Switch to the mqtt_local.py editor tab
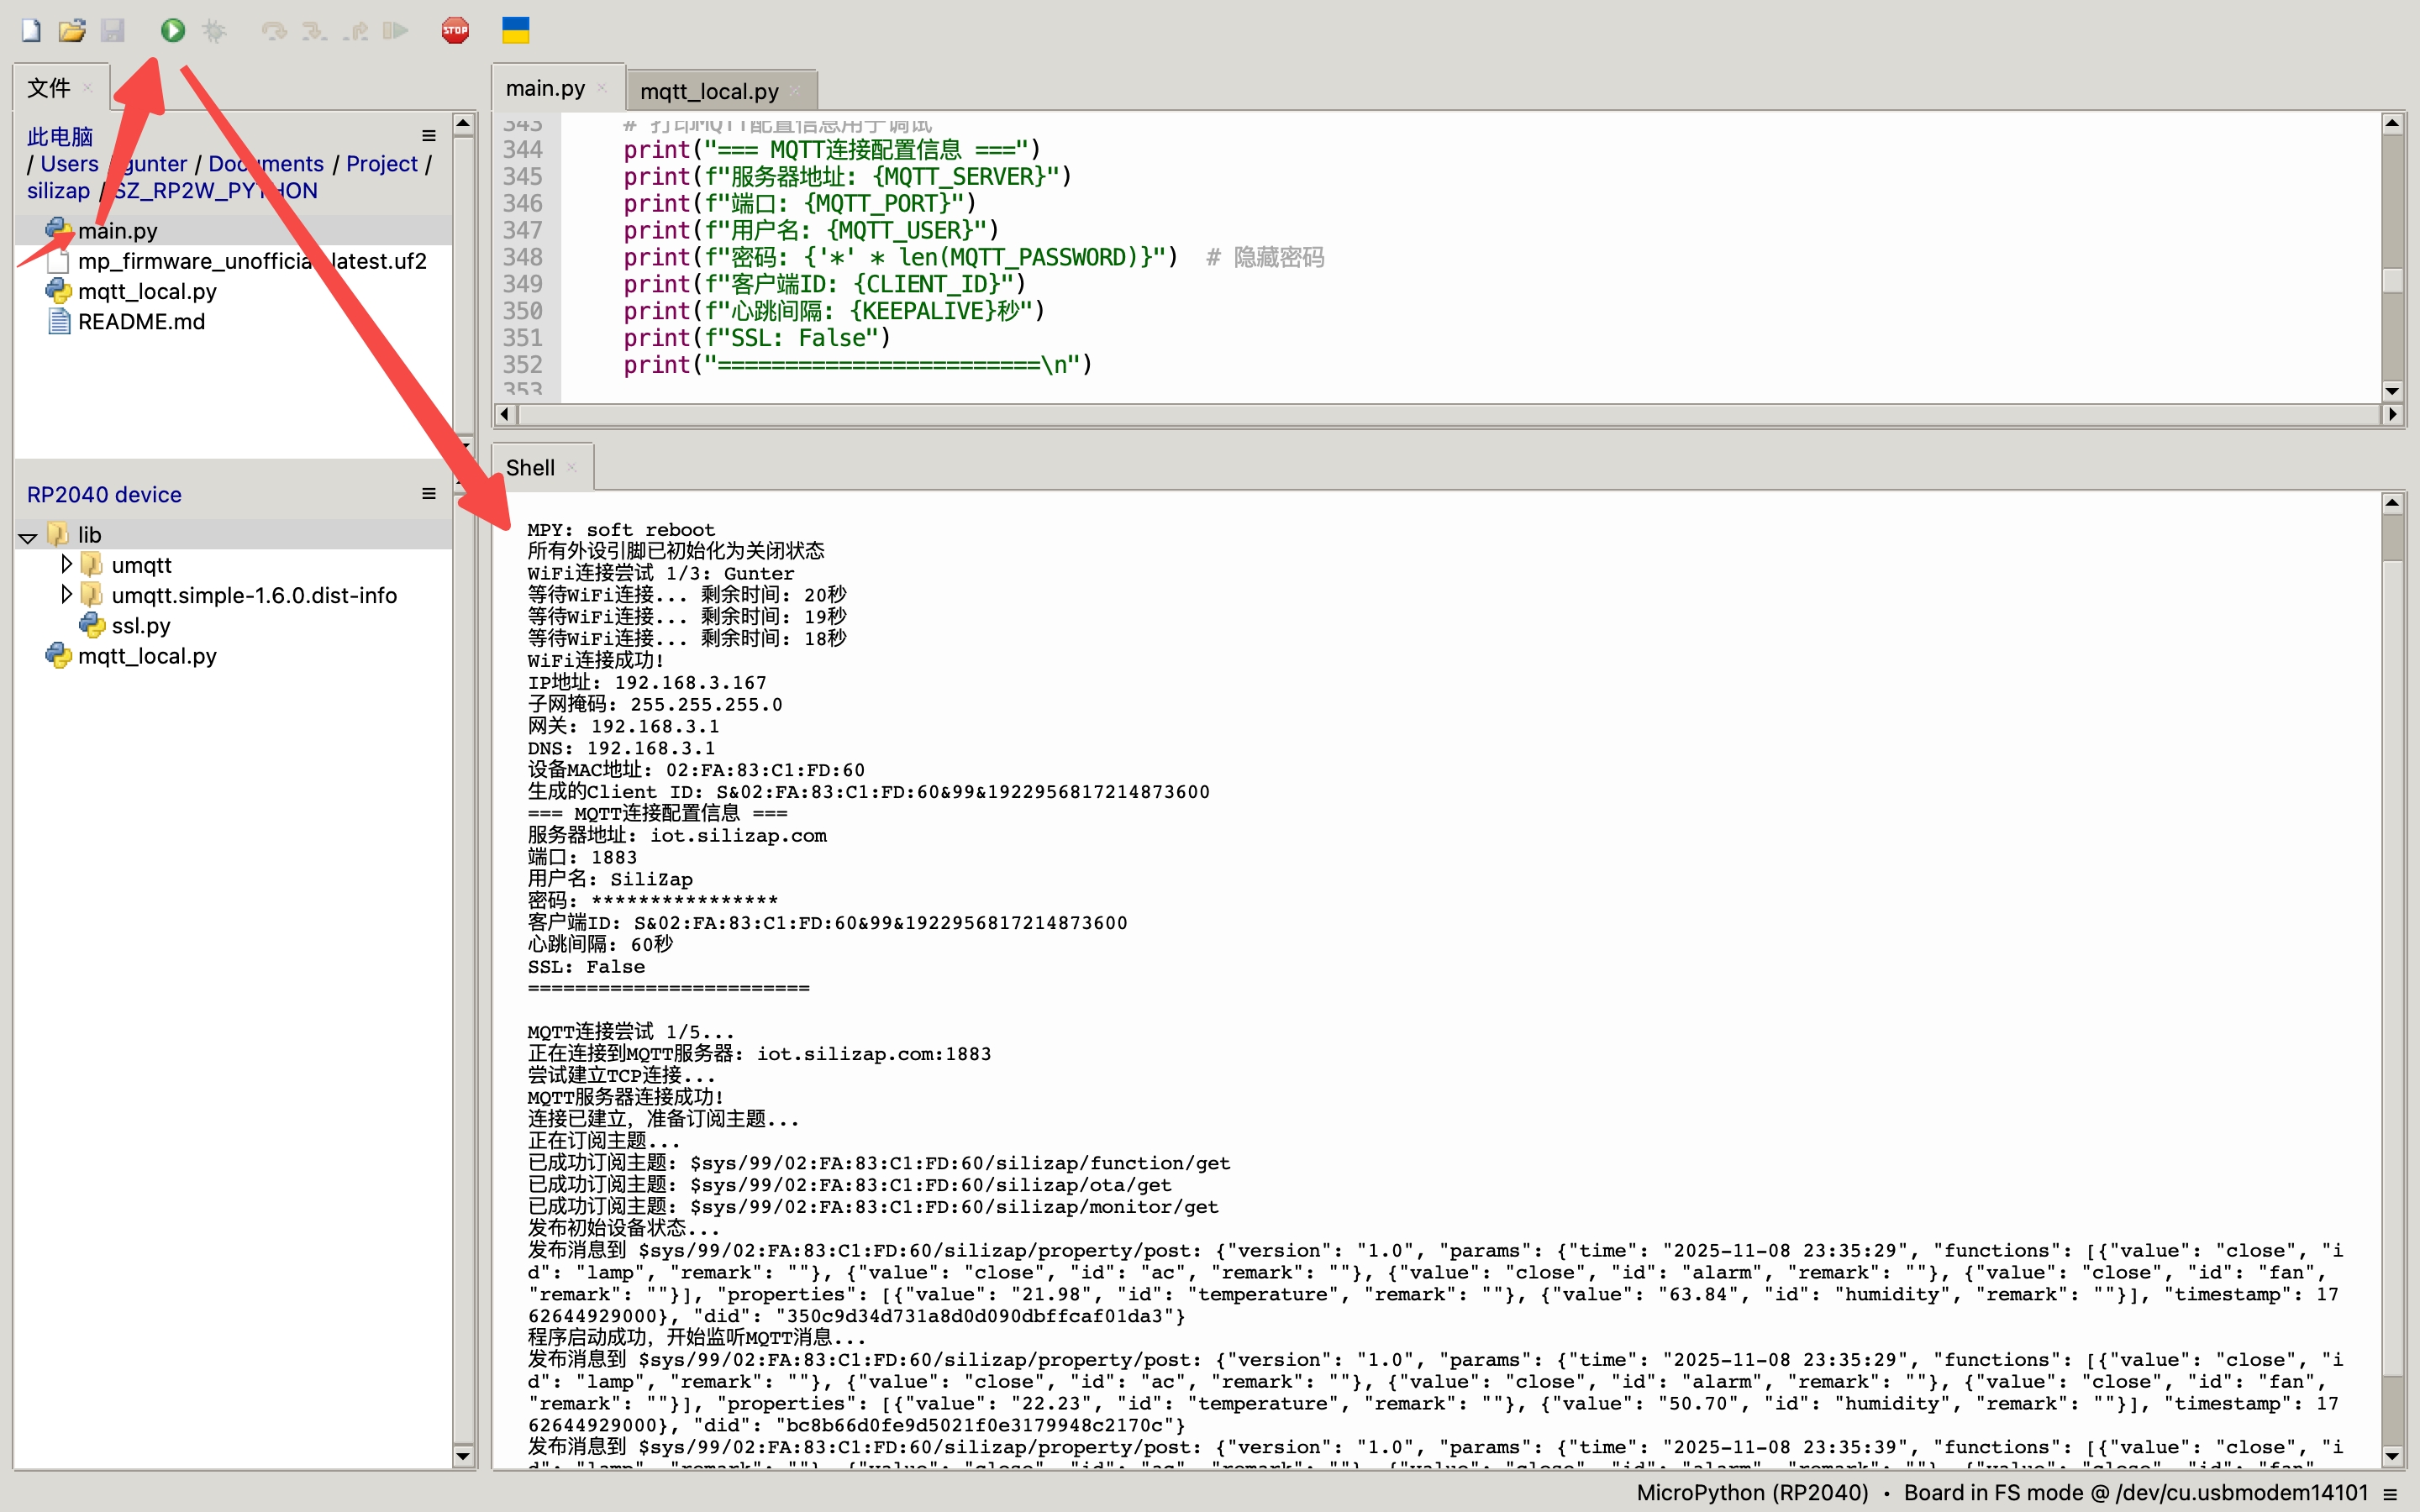This screenshot has height=1512, width=2420. (711, 90)
